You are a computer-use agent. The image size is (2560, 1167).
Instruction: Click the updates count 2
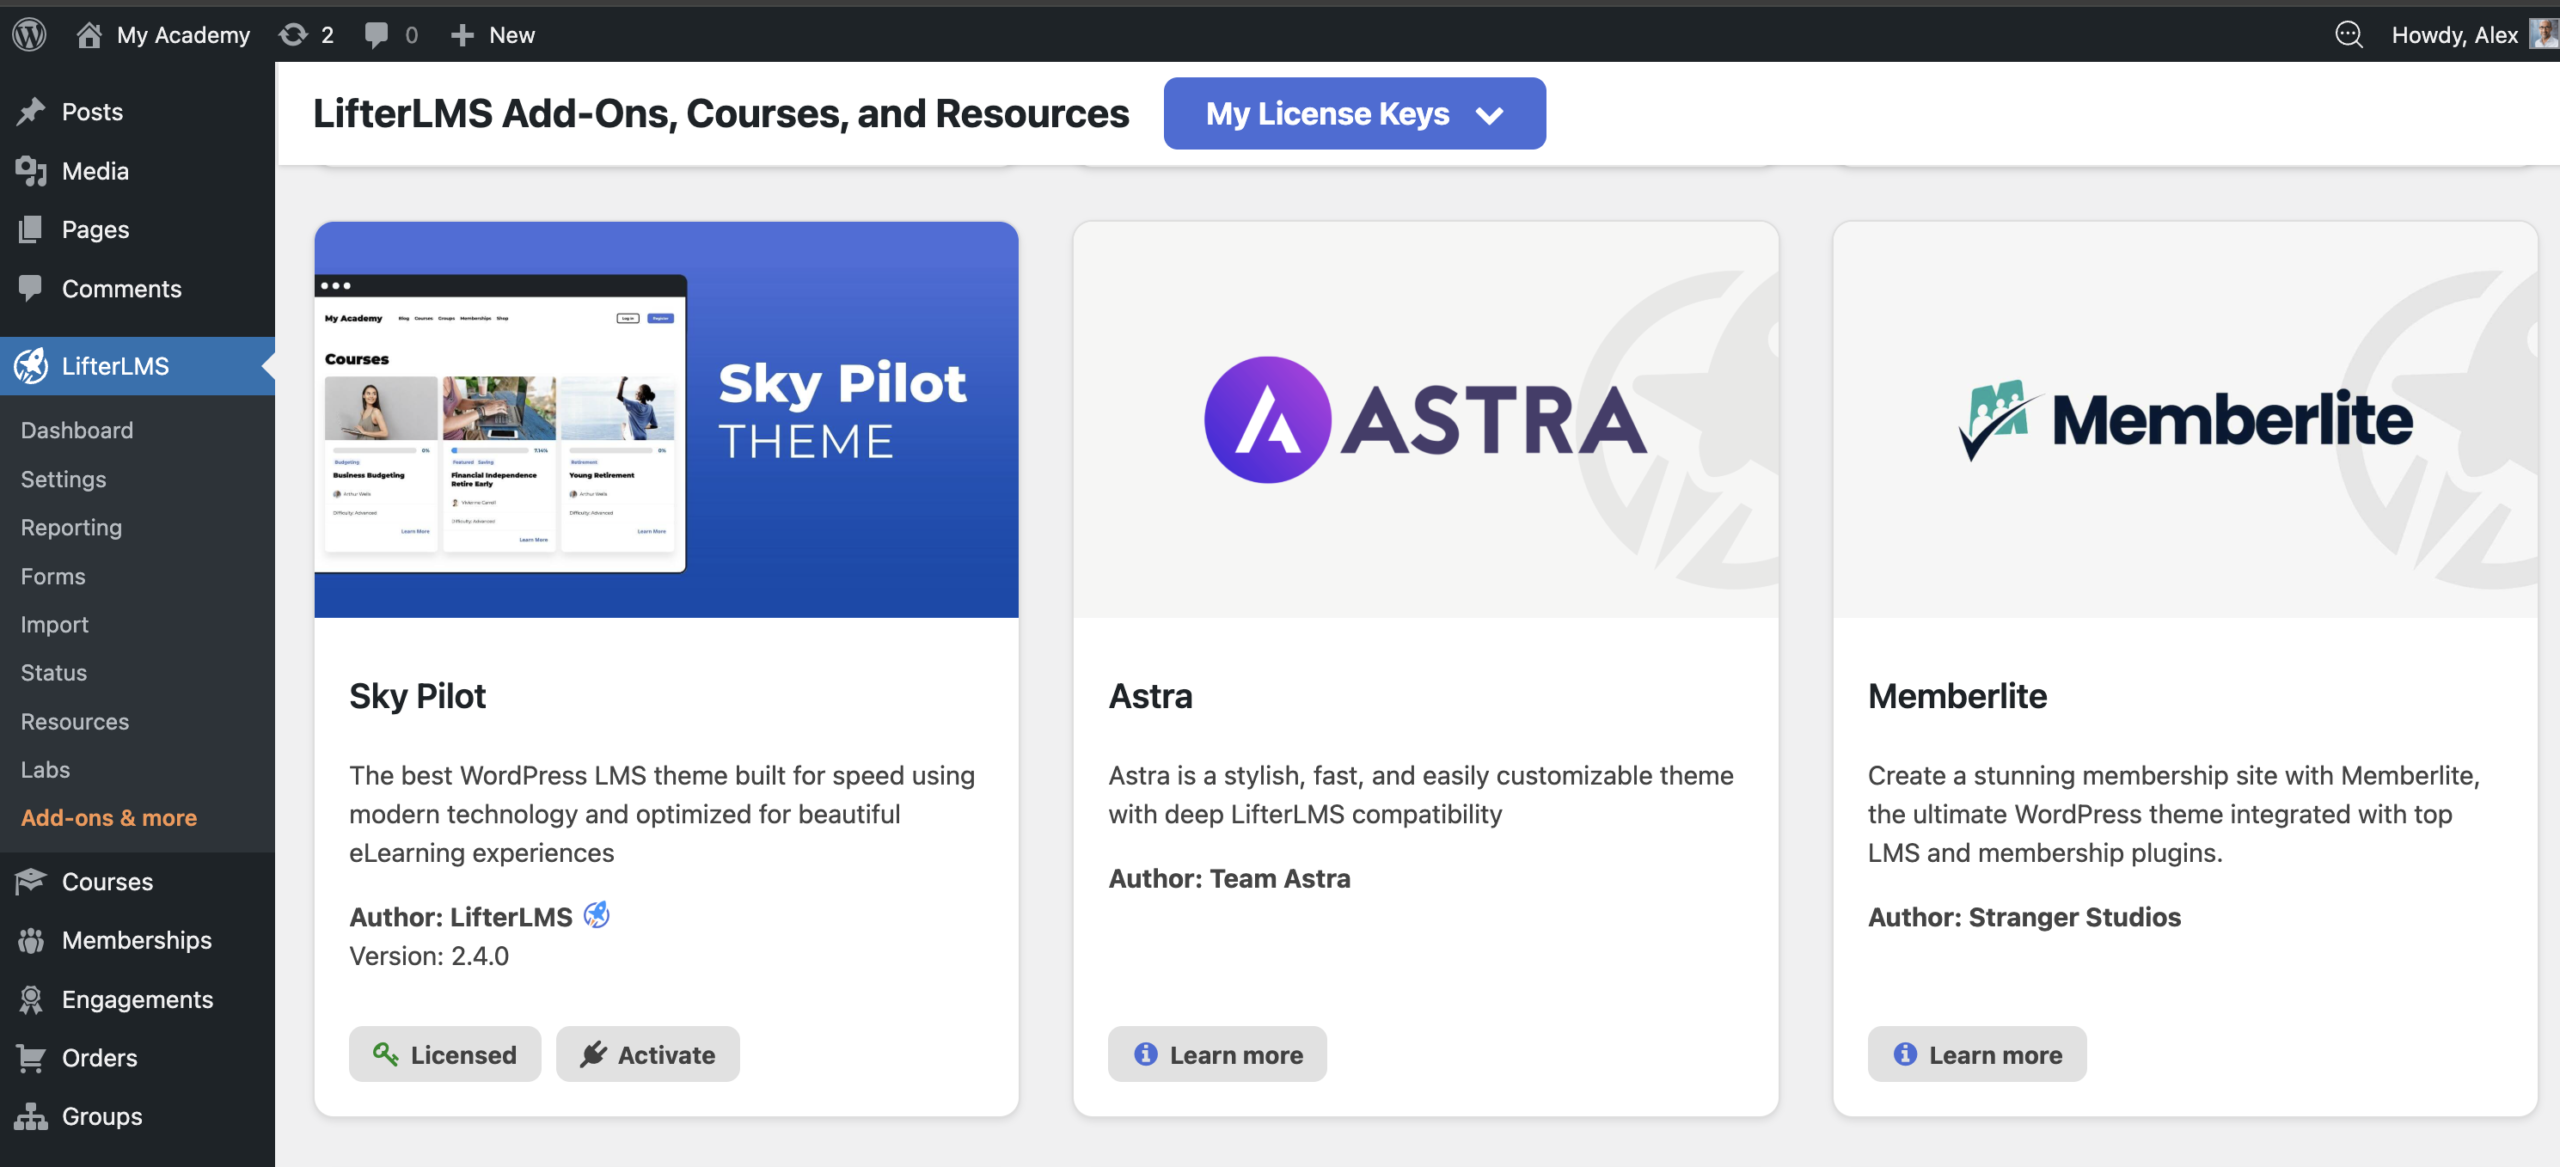coord(327,35)
